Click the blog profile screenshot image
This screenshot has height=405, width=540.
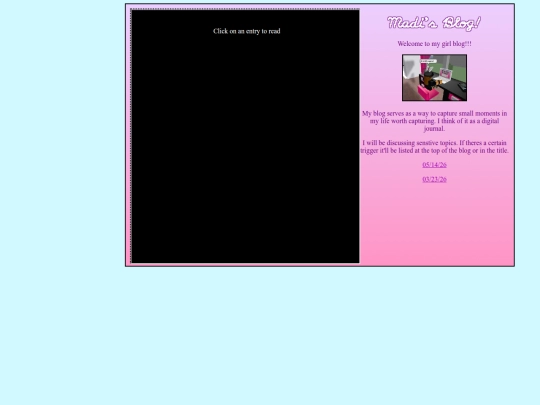point(434,77)
